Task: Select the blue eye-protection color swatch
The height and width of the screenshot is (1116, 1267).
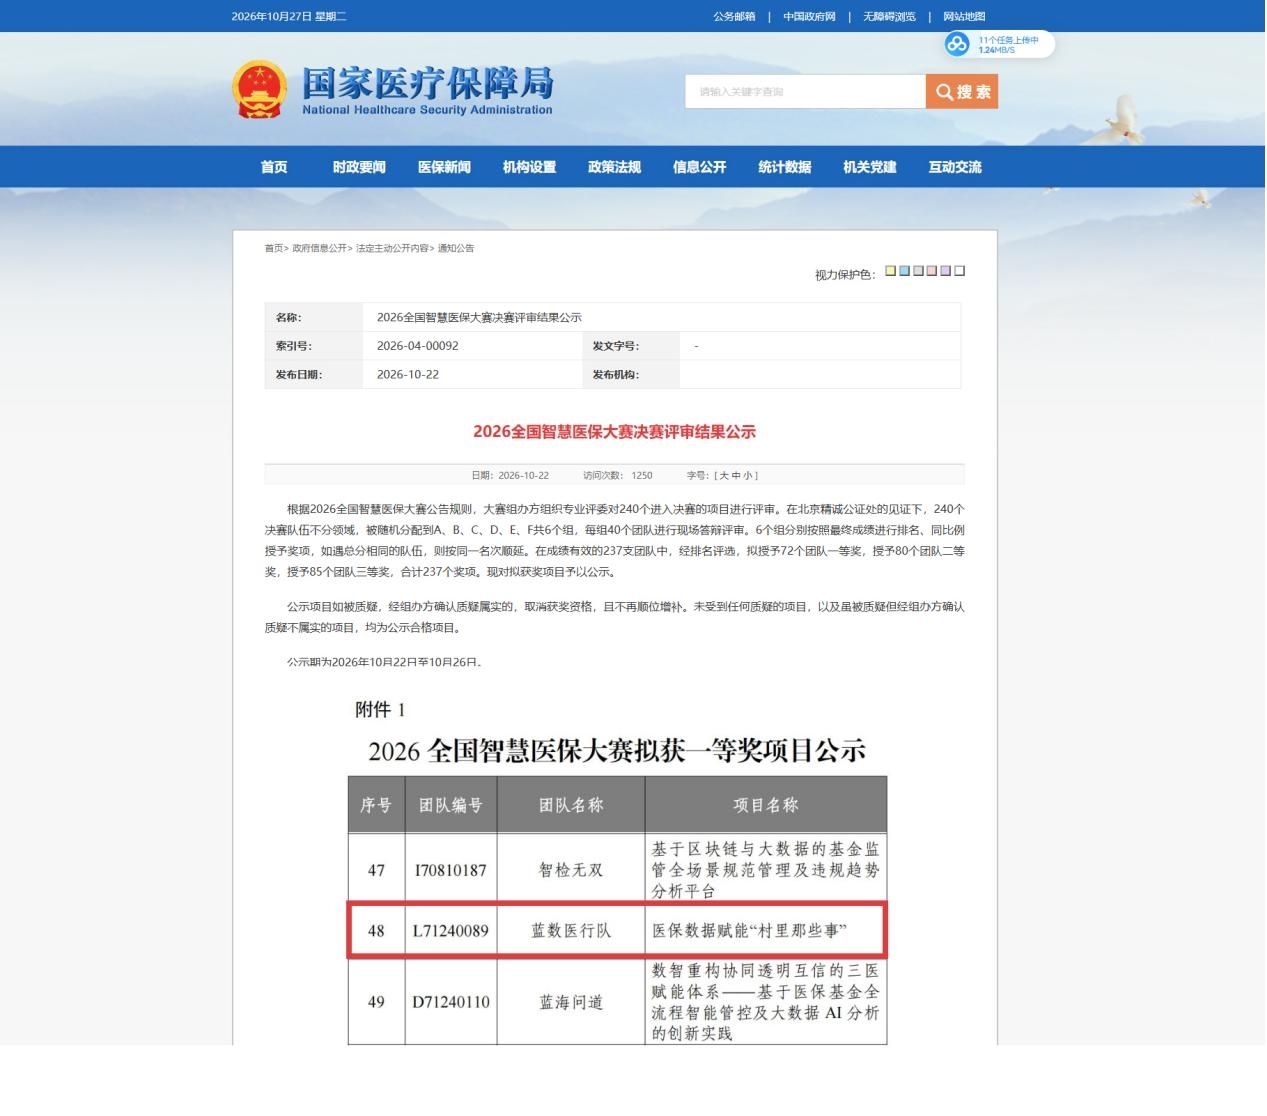Action: tap(904, 271)
